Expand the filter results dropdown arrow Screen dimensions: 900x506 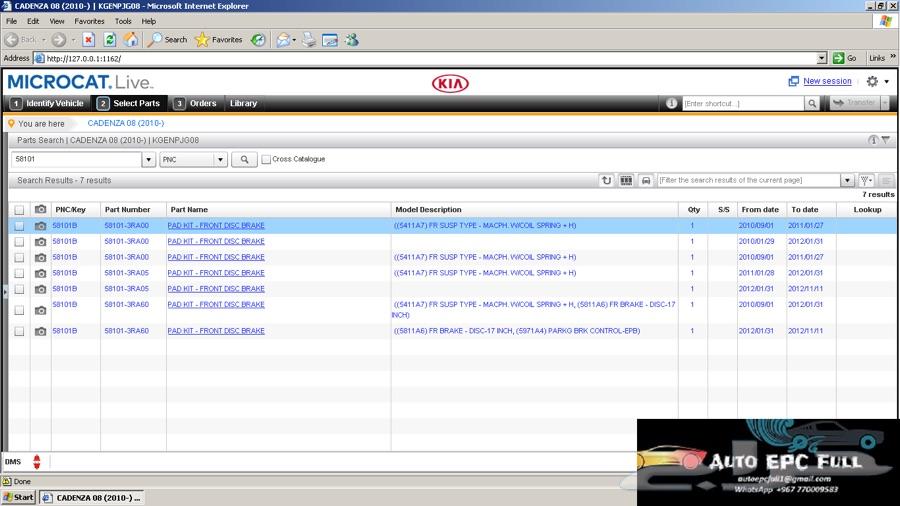(847, 180)
